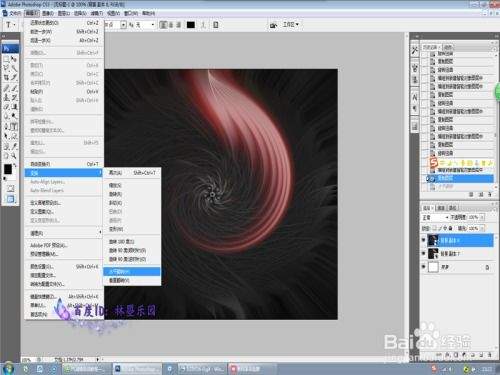Select the Slice tool
The height and width of the screenshot is (375, 500).
click(14, 77)
